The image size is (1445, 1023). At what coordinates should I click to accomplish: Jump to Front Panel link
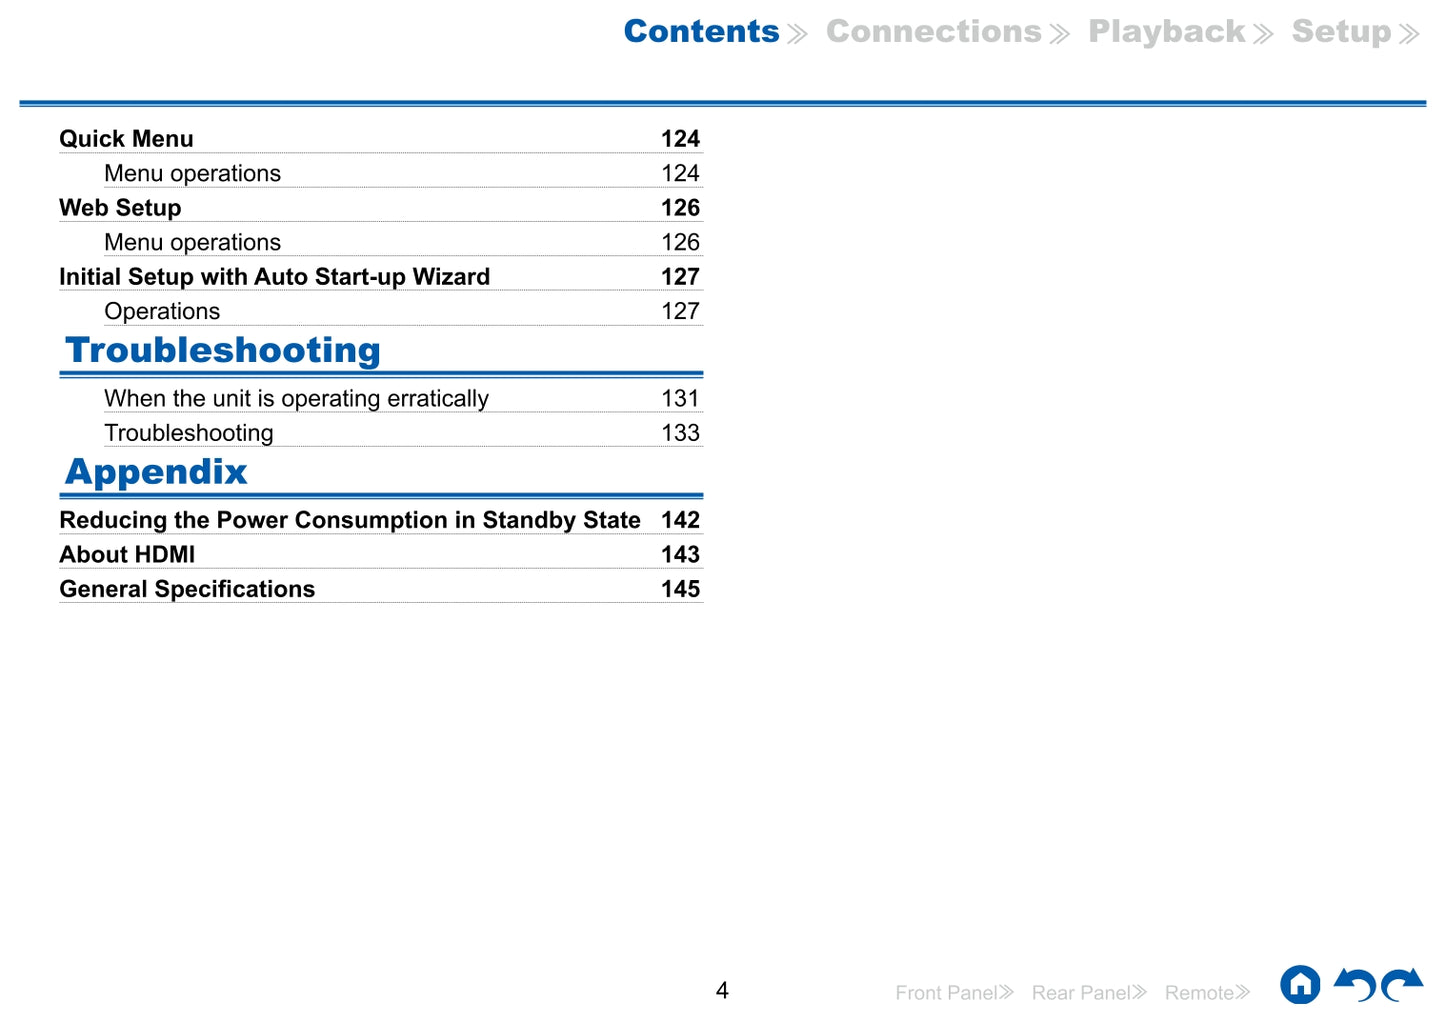[953, 992]
